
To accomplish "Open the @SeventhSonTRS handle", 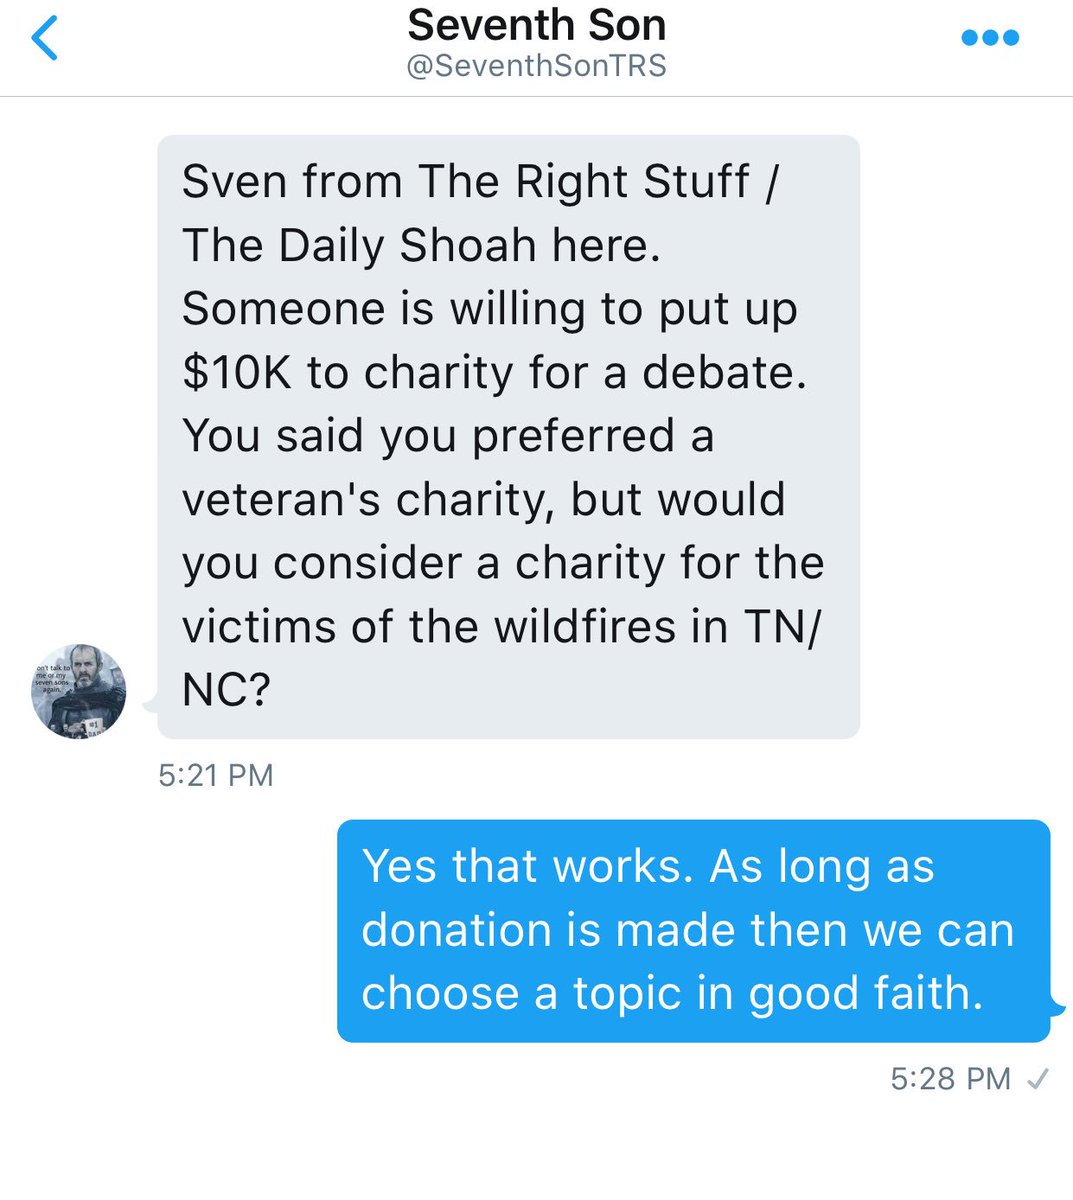I will click(x=537, y=66).
